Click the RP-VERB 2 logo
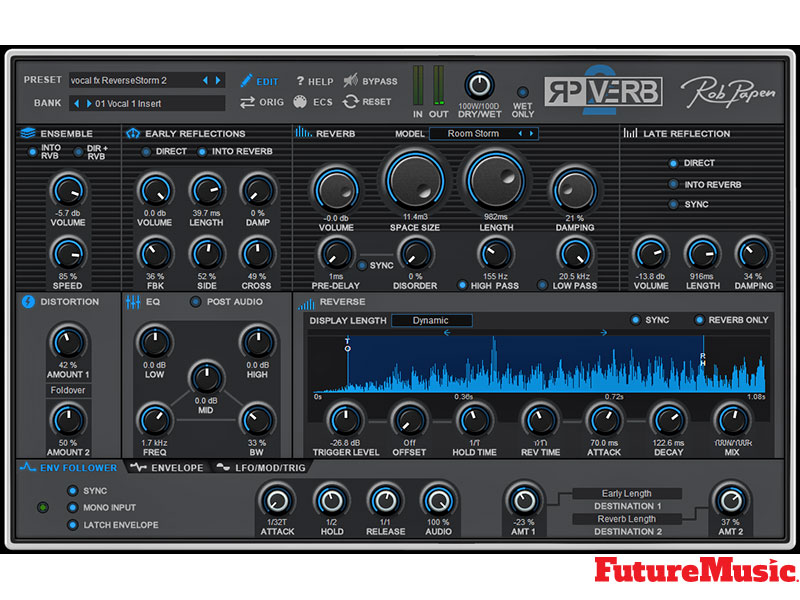The width and height of the screenshot is (800, 600). pos(603,91)
